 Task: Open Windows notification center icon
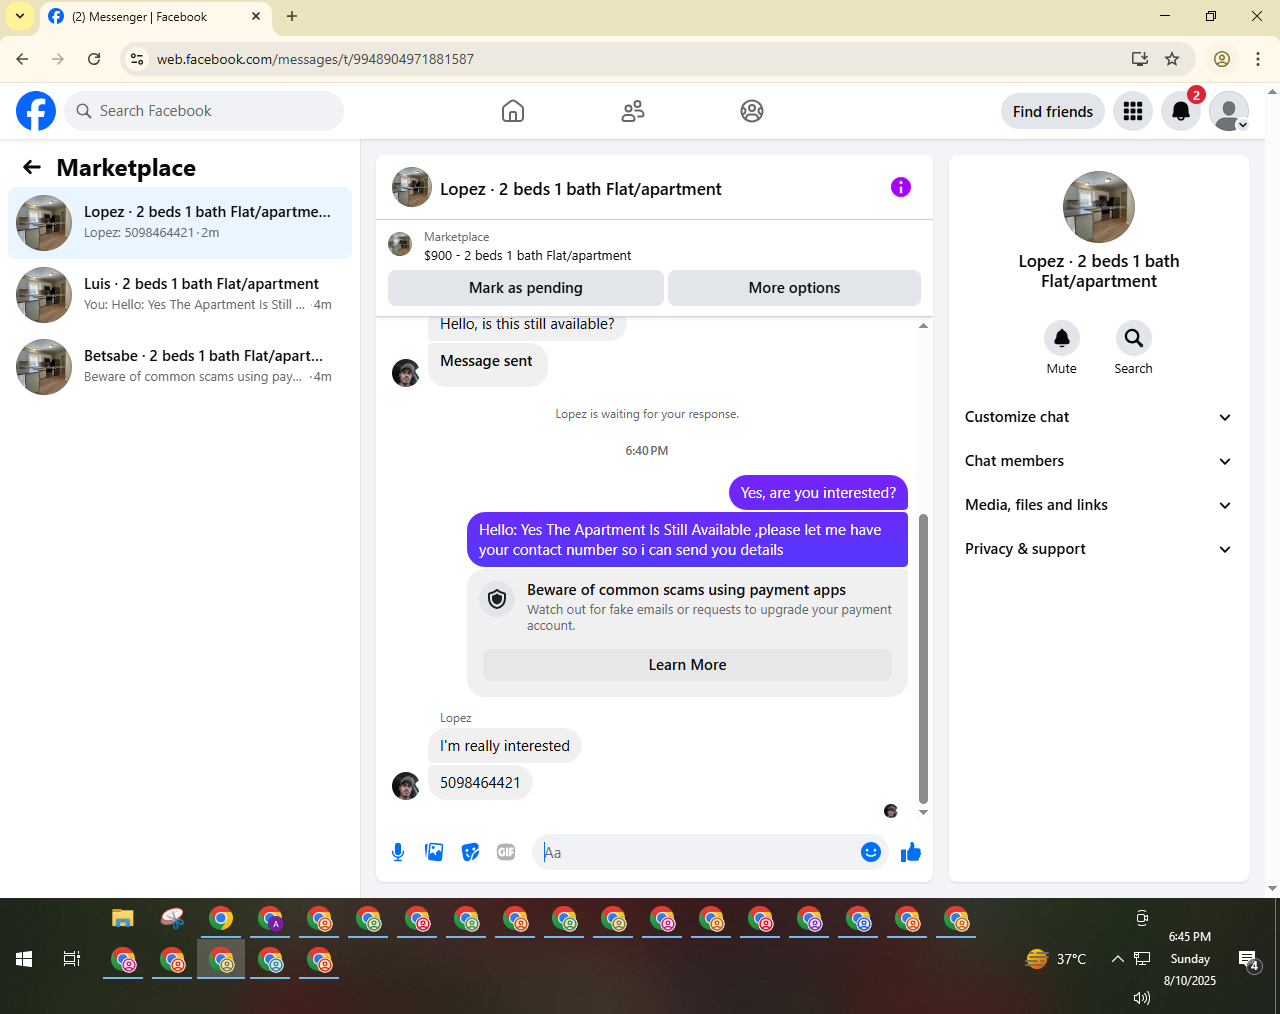tap(1249, 961)
